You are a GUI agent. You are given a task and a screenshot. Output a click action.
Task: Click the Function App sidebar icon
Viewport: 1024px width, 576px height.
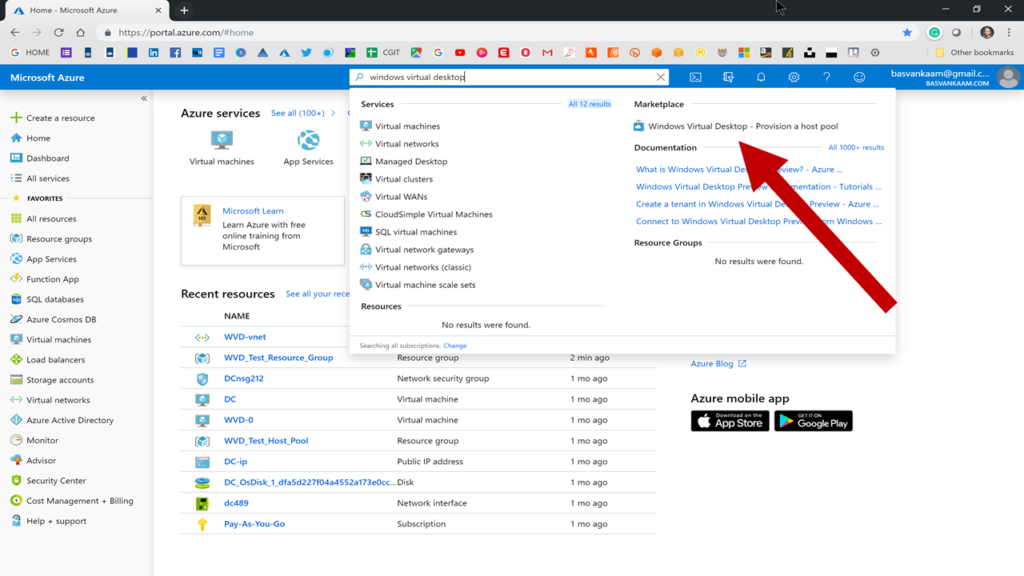(16, 279)
